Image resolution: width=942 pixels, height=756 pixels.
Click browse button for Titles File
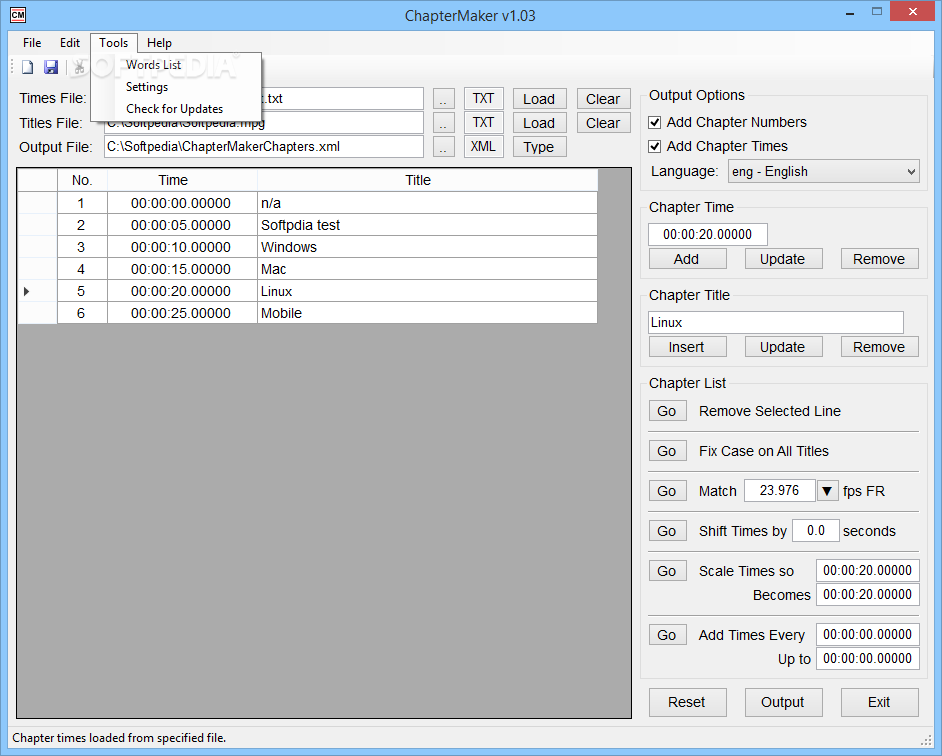[x=443, y=123]
